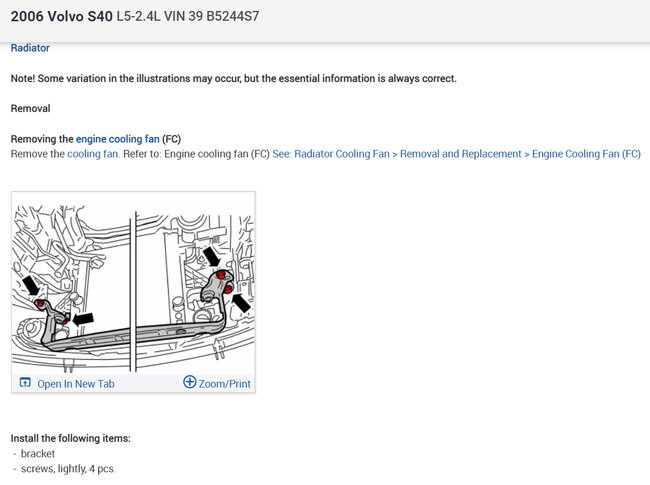Click the topmost red screw on the right bracket
The height and width of the screenshot is (485, 650).
[x=222, y=274]
